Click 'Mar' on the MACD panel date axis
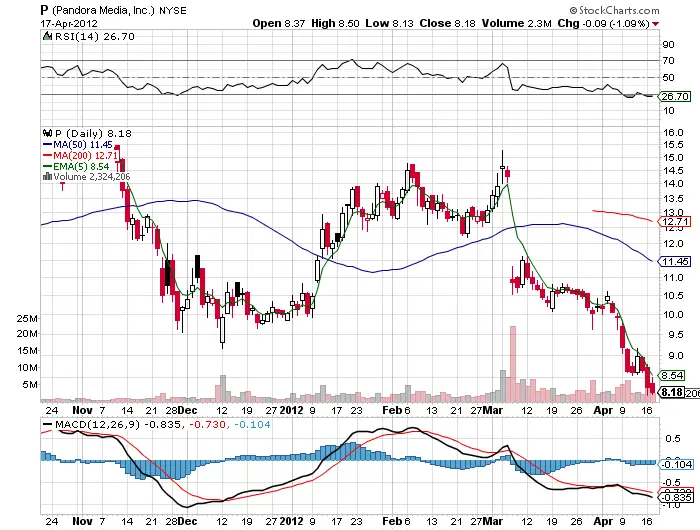This screenshot has height=530, width=700. coord(493,521)
